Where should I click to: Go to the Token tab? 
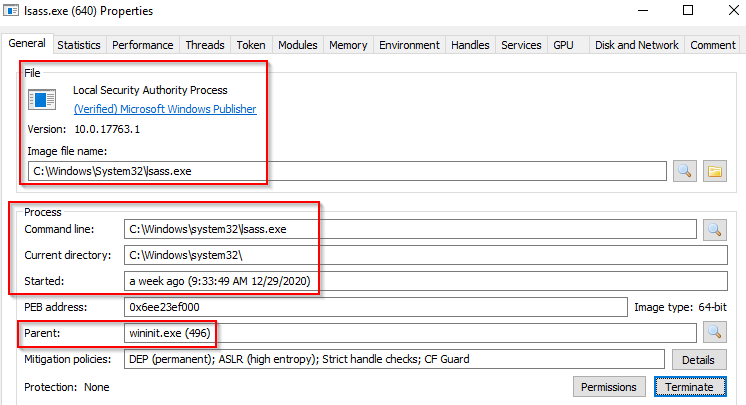click(251, 45)
